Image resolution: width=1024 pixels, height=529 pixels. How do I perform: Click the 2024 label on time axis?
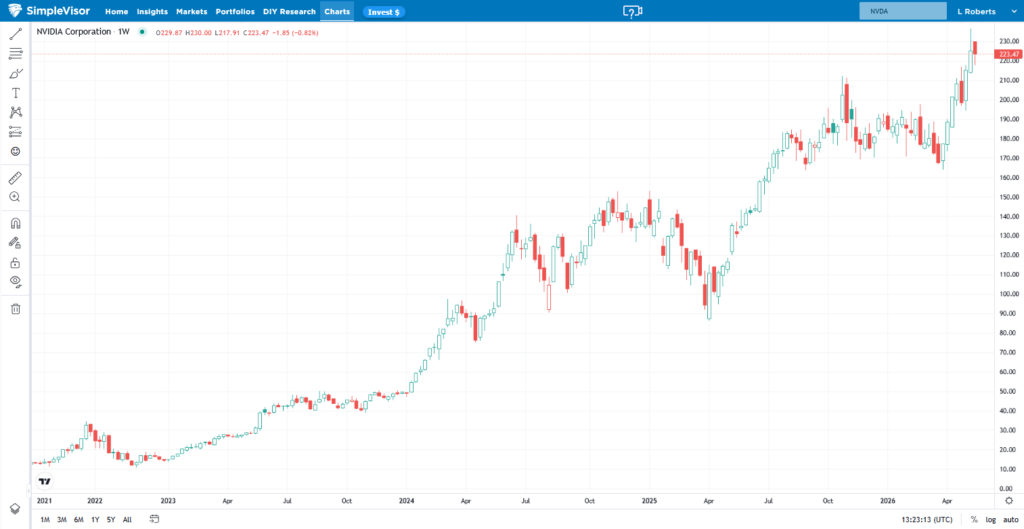pyautogui.click(x=406, y=501)
